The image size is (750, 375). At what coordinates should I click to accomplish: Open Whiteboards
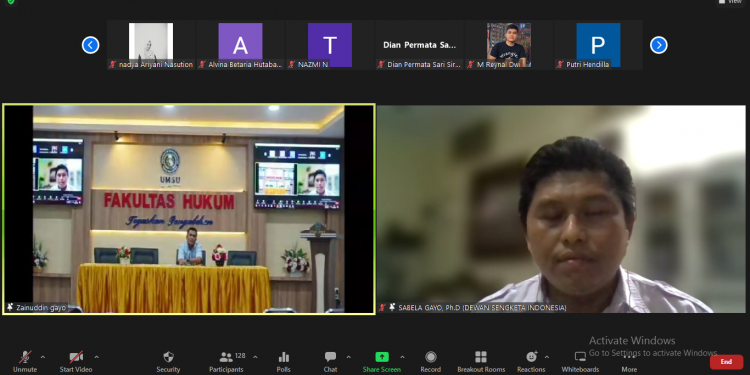580,361
